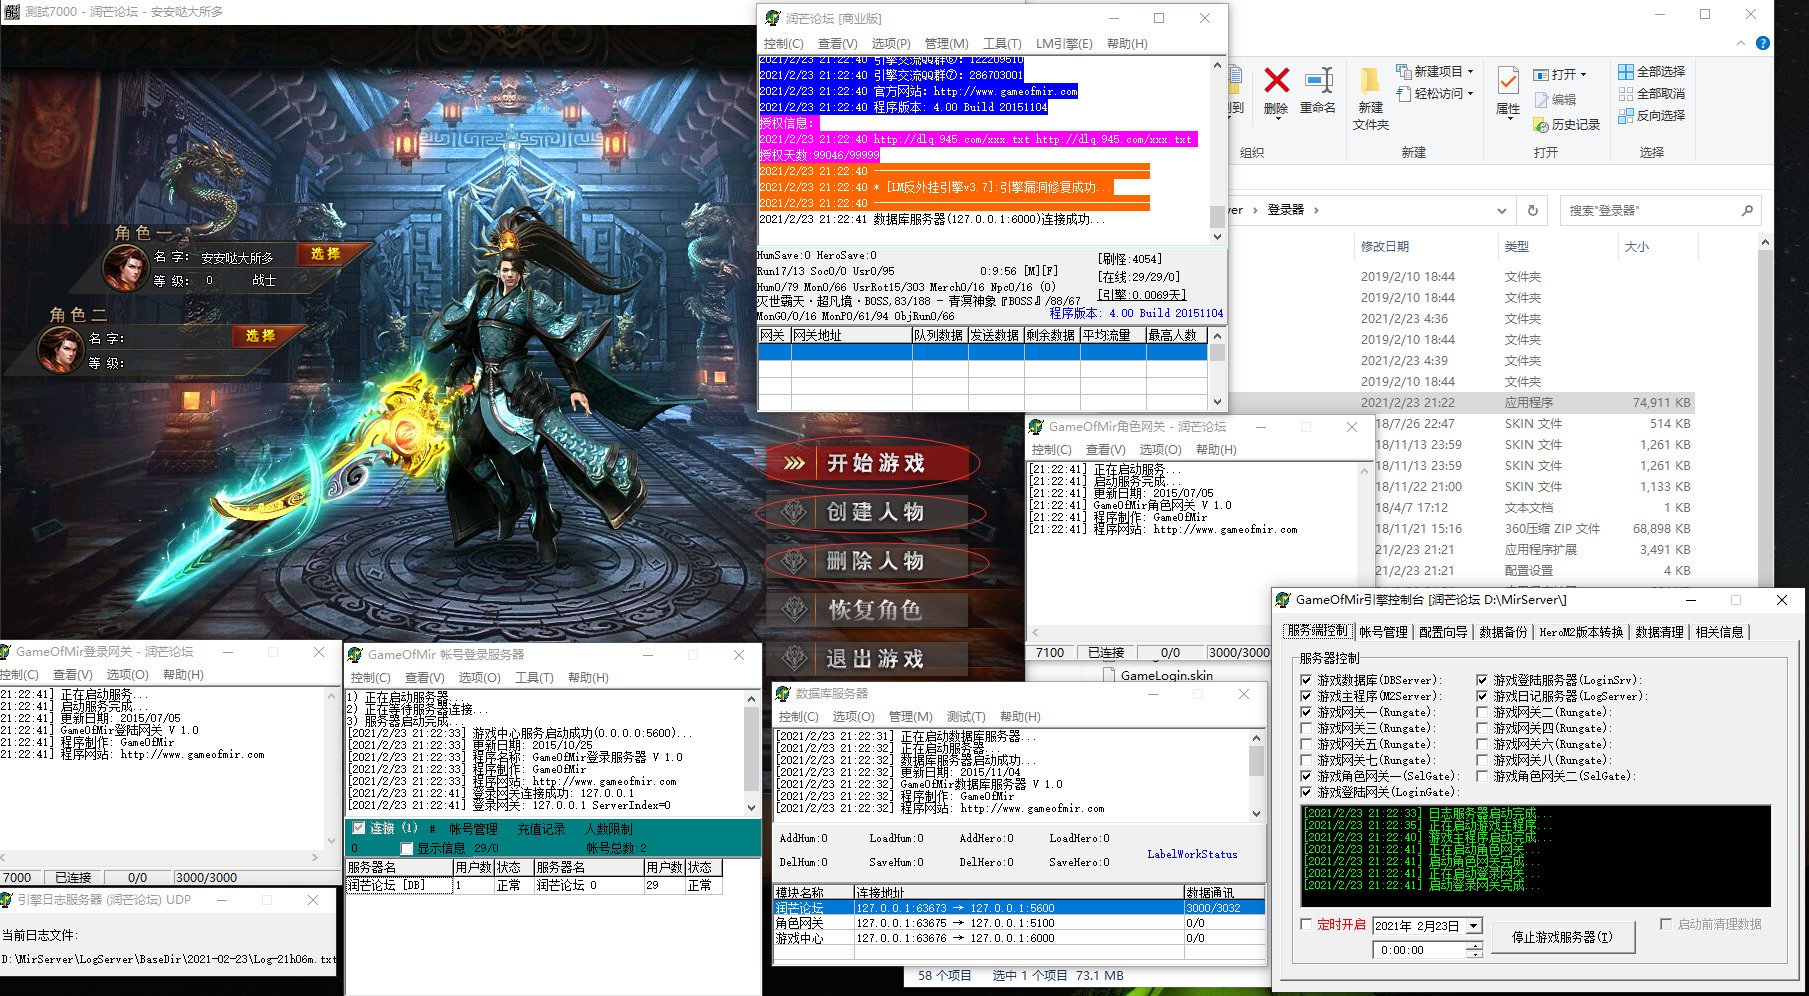Toggle 游戏角色网关二(SelGate) checkbox

coord(1482,776)
